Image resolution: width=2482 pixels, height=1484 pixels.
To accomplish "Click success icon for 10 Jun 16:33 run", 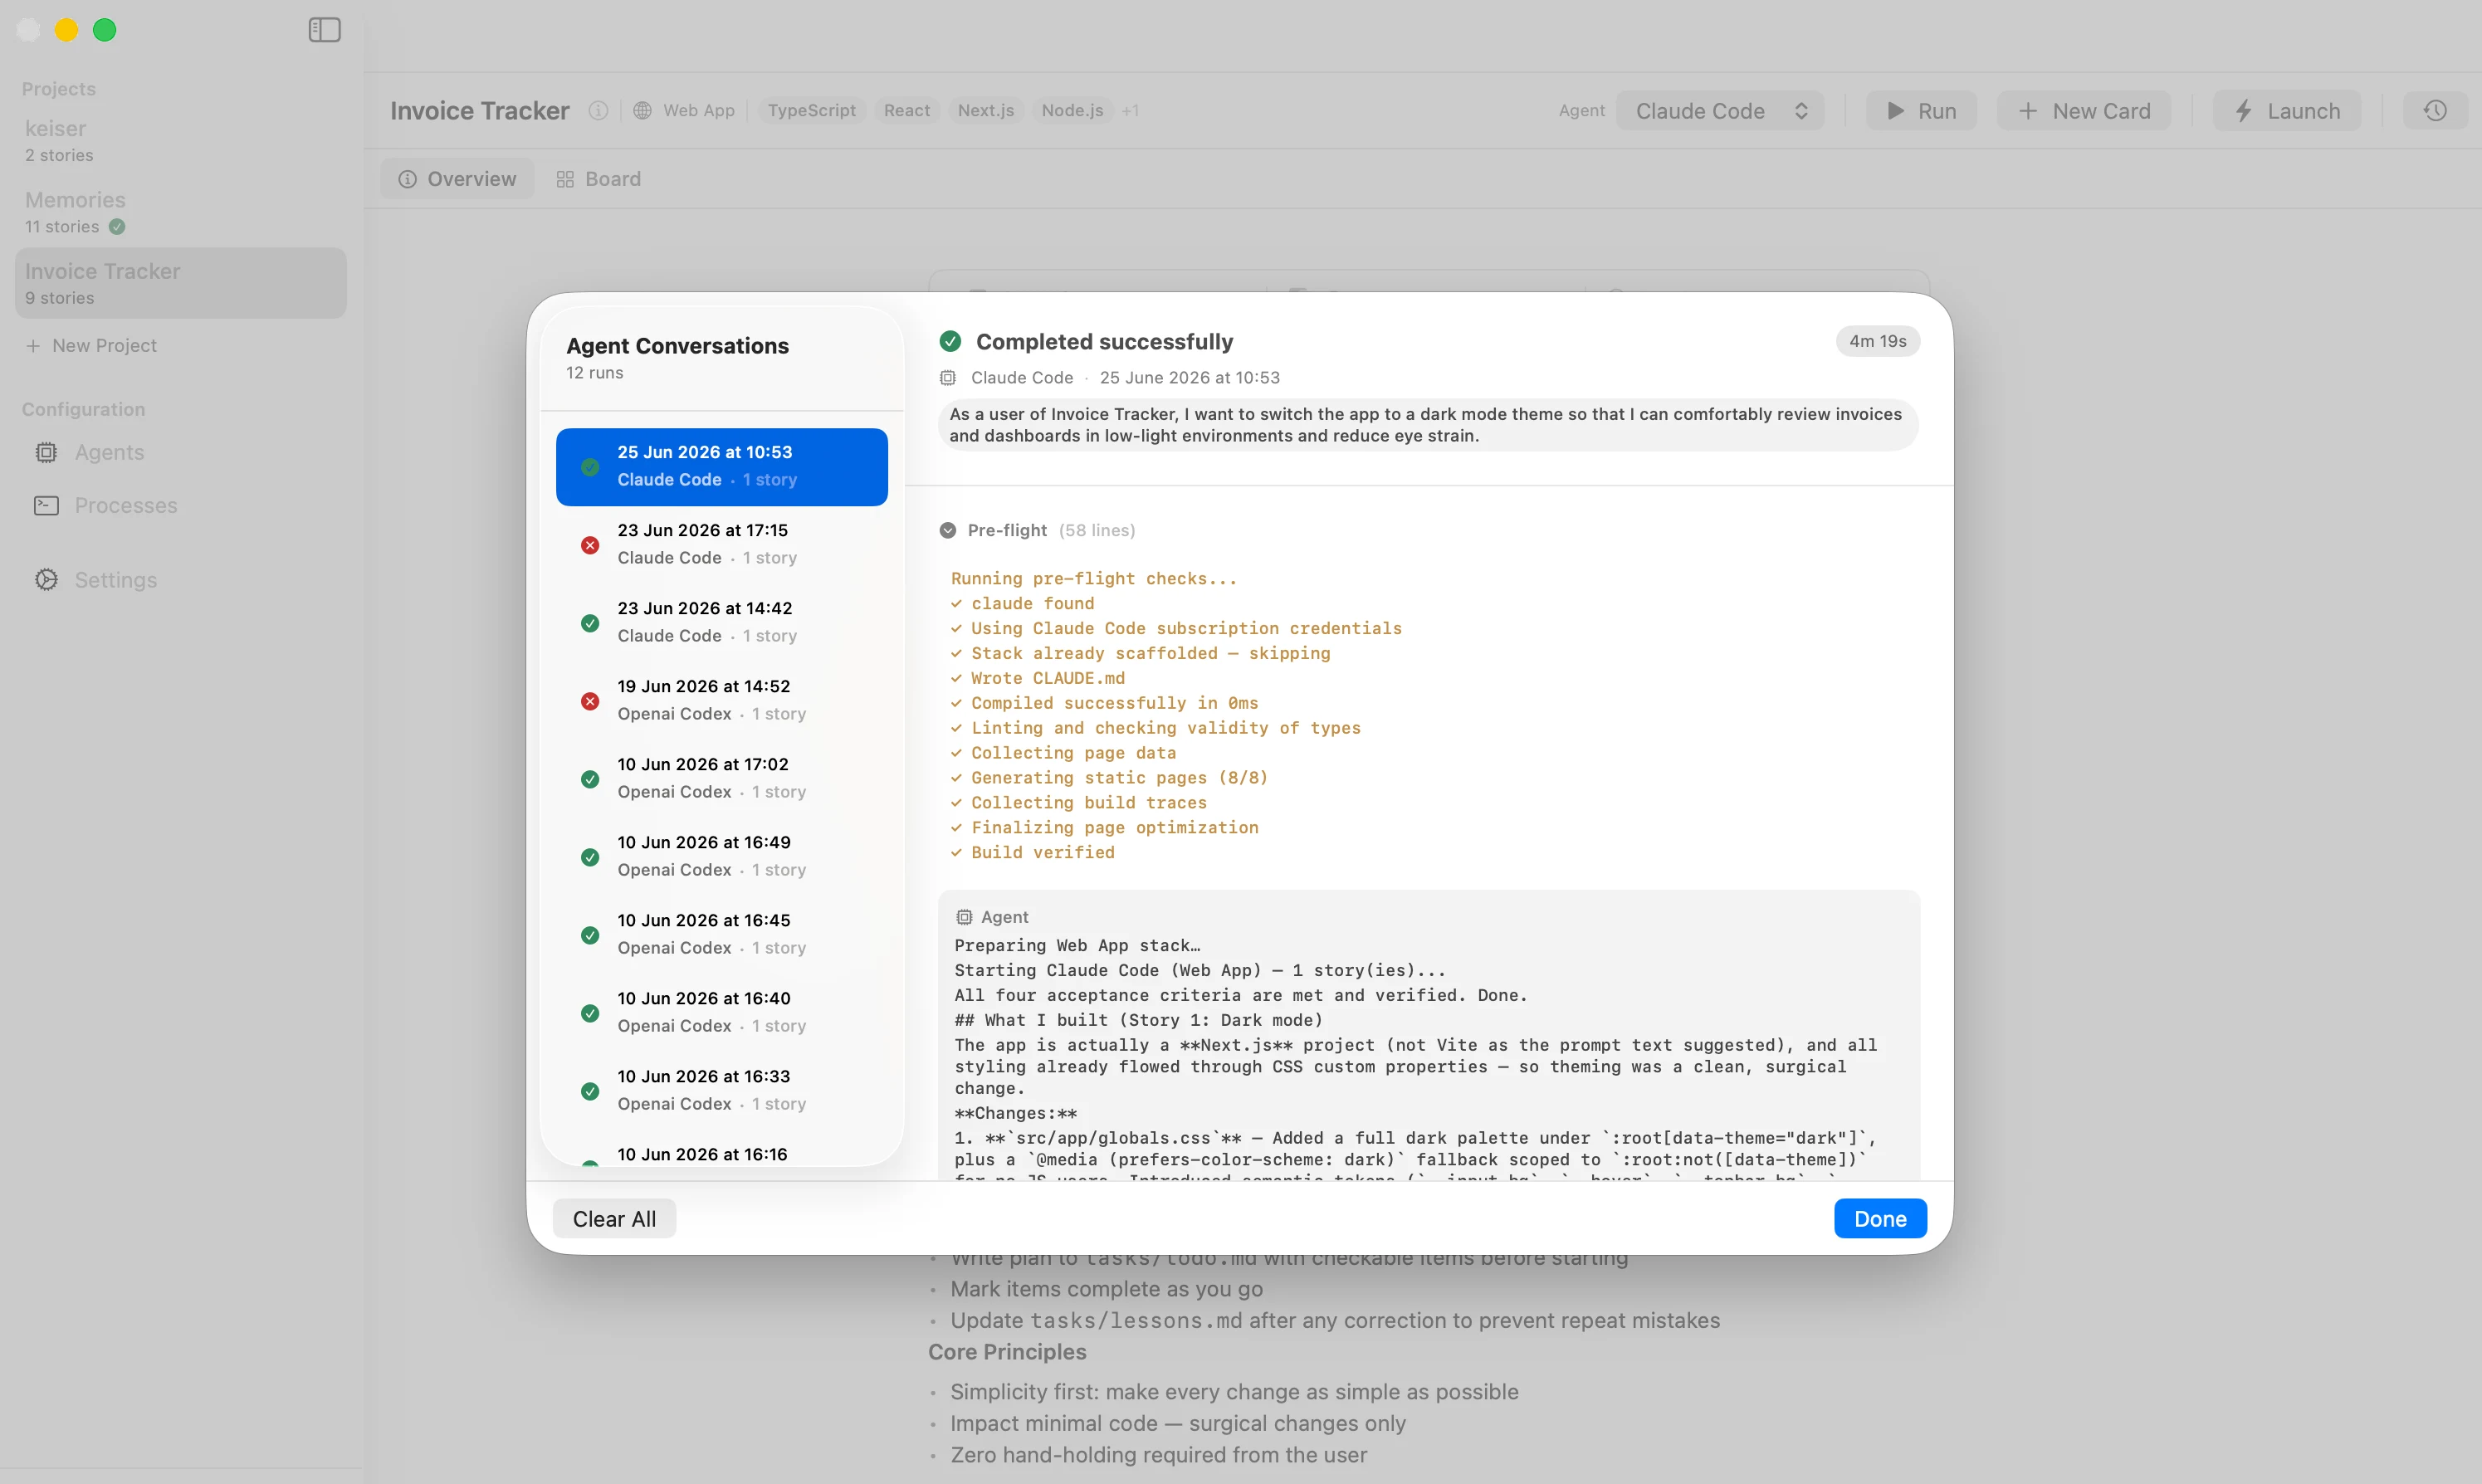I will [590, 1091].
